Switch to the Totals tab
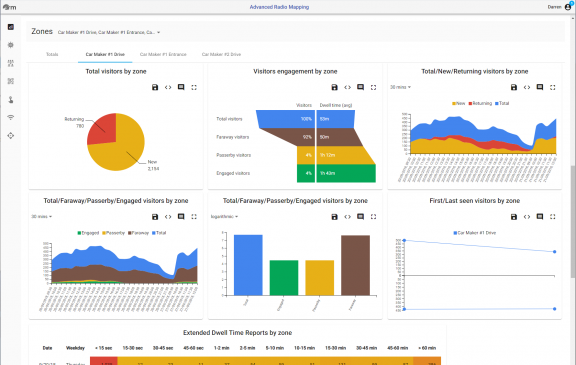Viewport: 576px width, 365px height. click(52, 54)
